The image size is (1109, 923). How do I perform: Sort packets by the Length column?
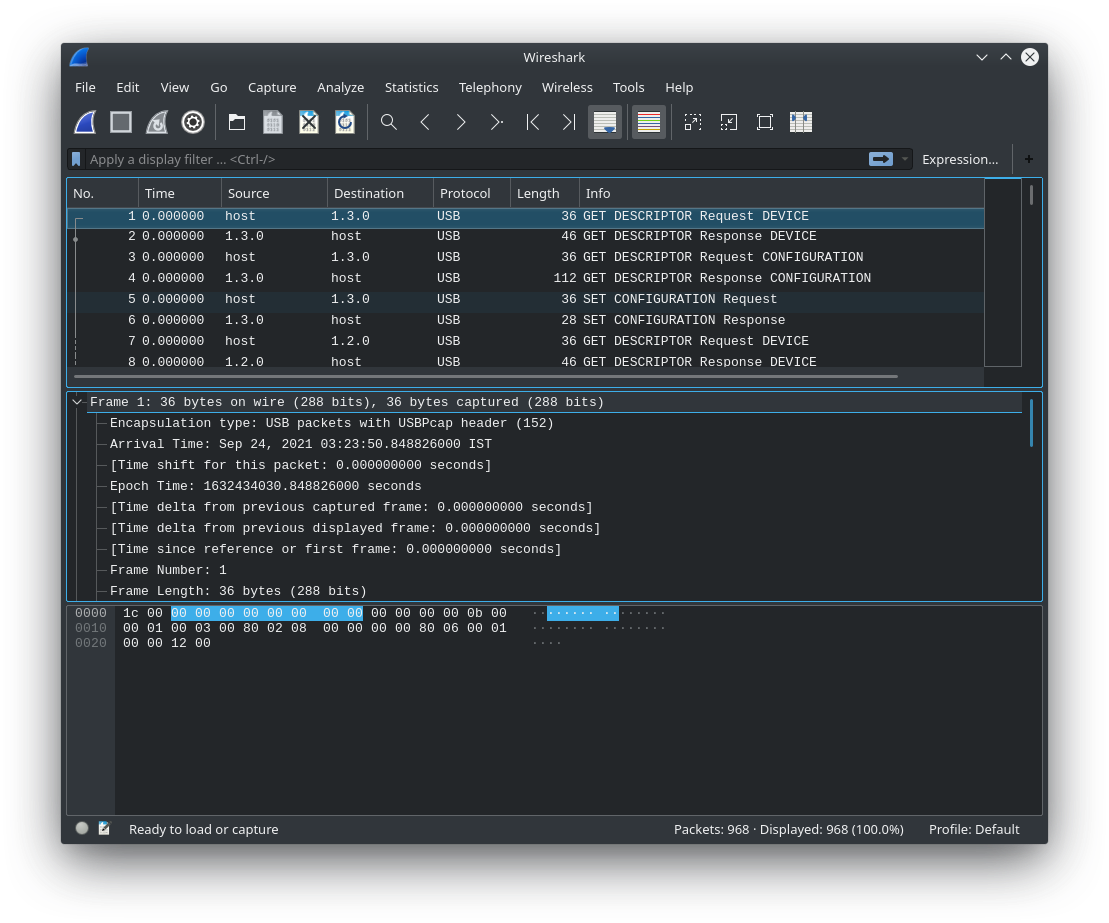[x=545, y=193]
